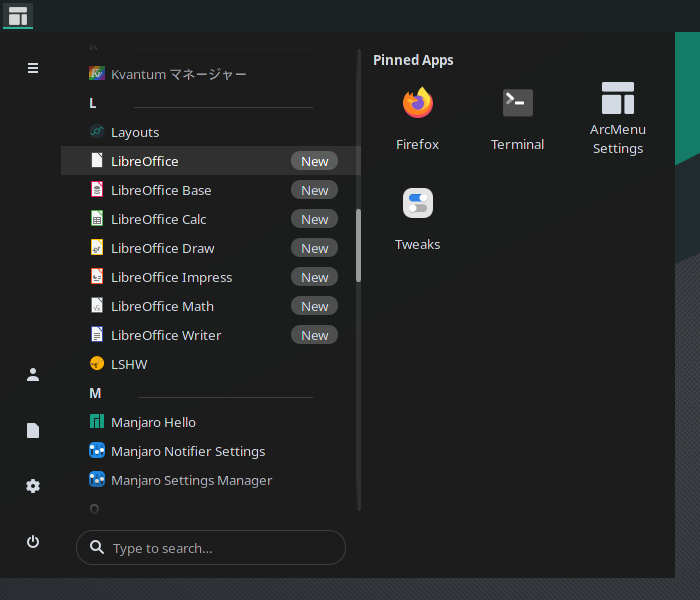Image resolution: width=700 pixels, height=600 pixels.
Task: Open Manjaro Settings Manager label
Action: coord(192,480)
